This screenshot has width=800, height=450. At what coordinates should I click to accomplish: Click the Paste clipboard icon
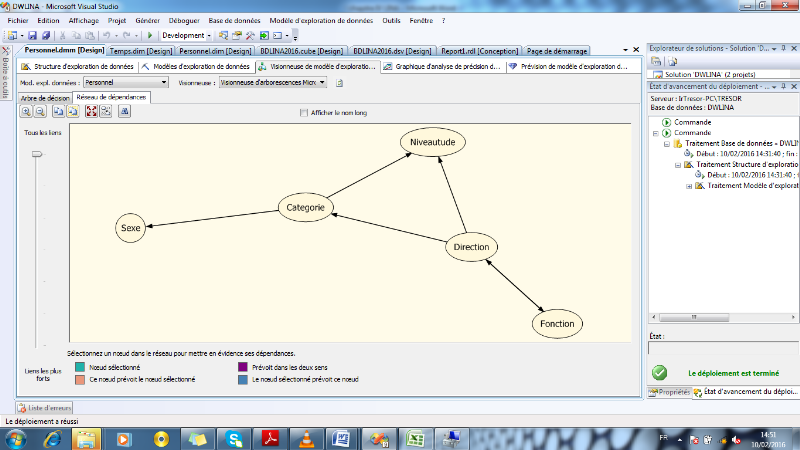click(x=89, y=35)
